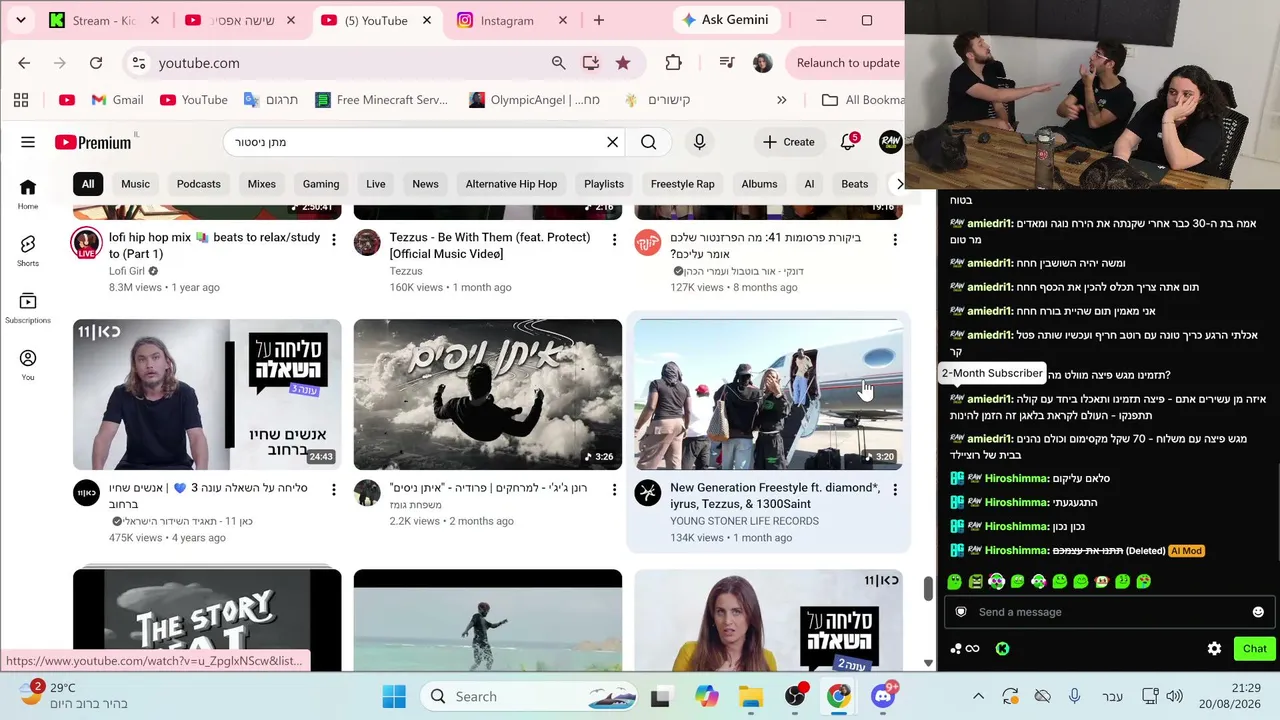The width and height of the screenshot is (1280, 720).
Task: Toggle the taskbar microphone tray icon
Action: (x=1074, y=696)
